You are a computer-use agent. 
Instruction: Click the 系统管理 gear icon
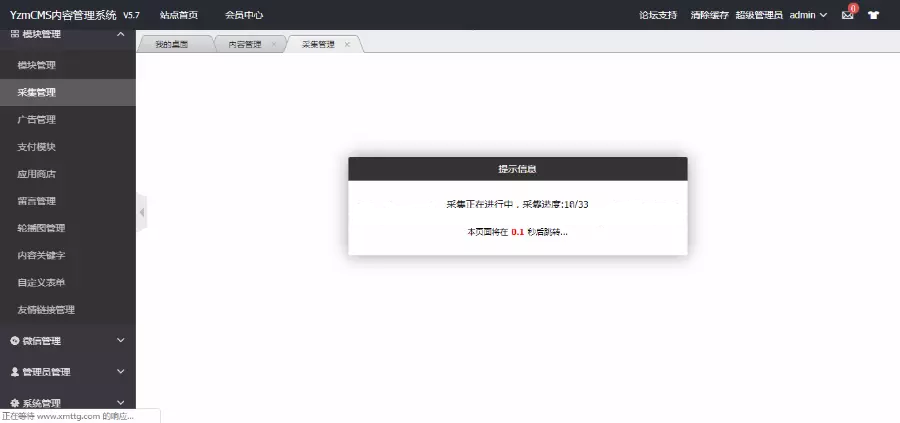[15, 402]
